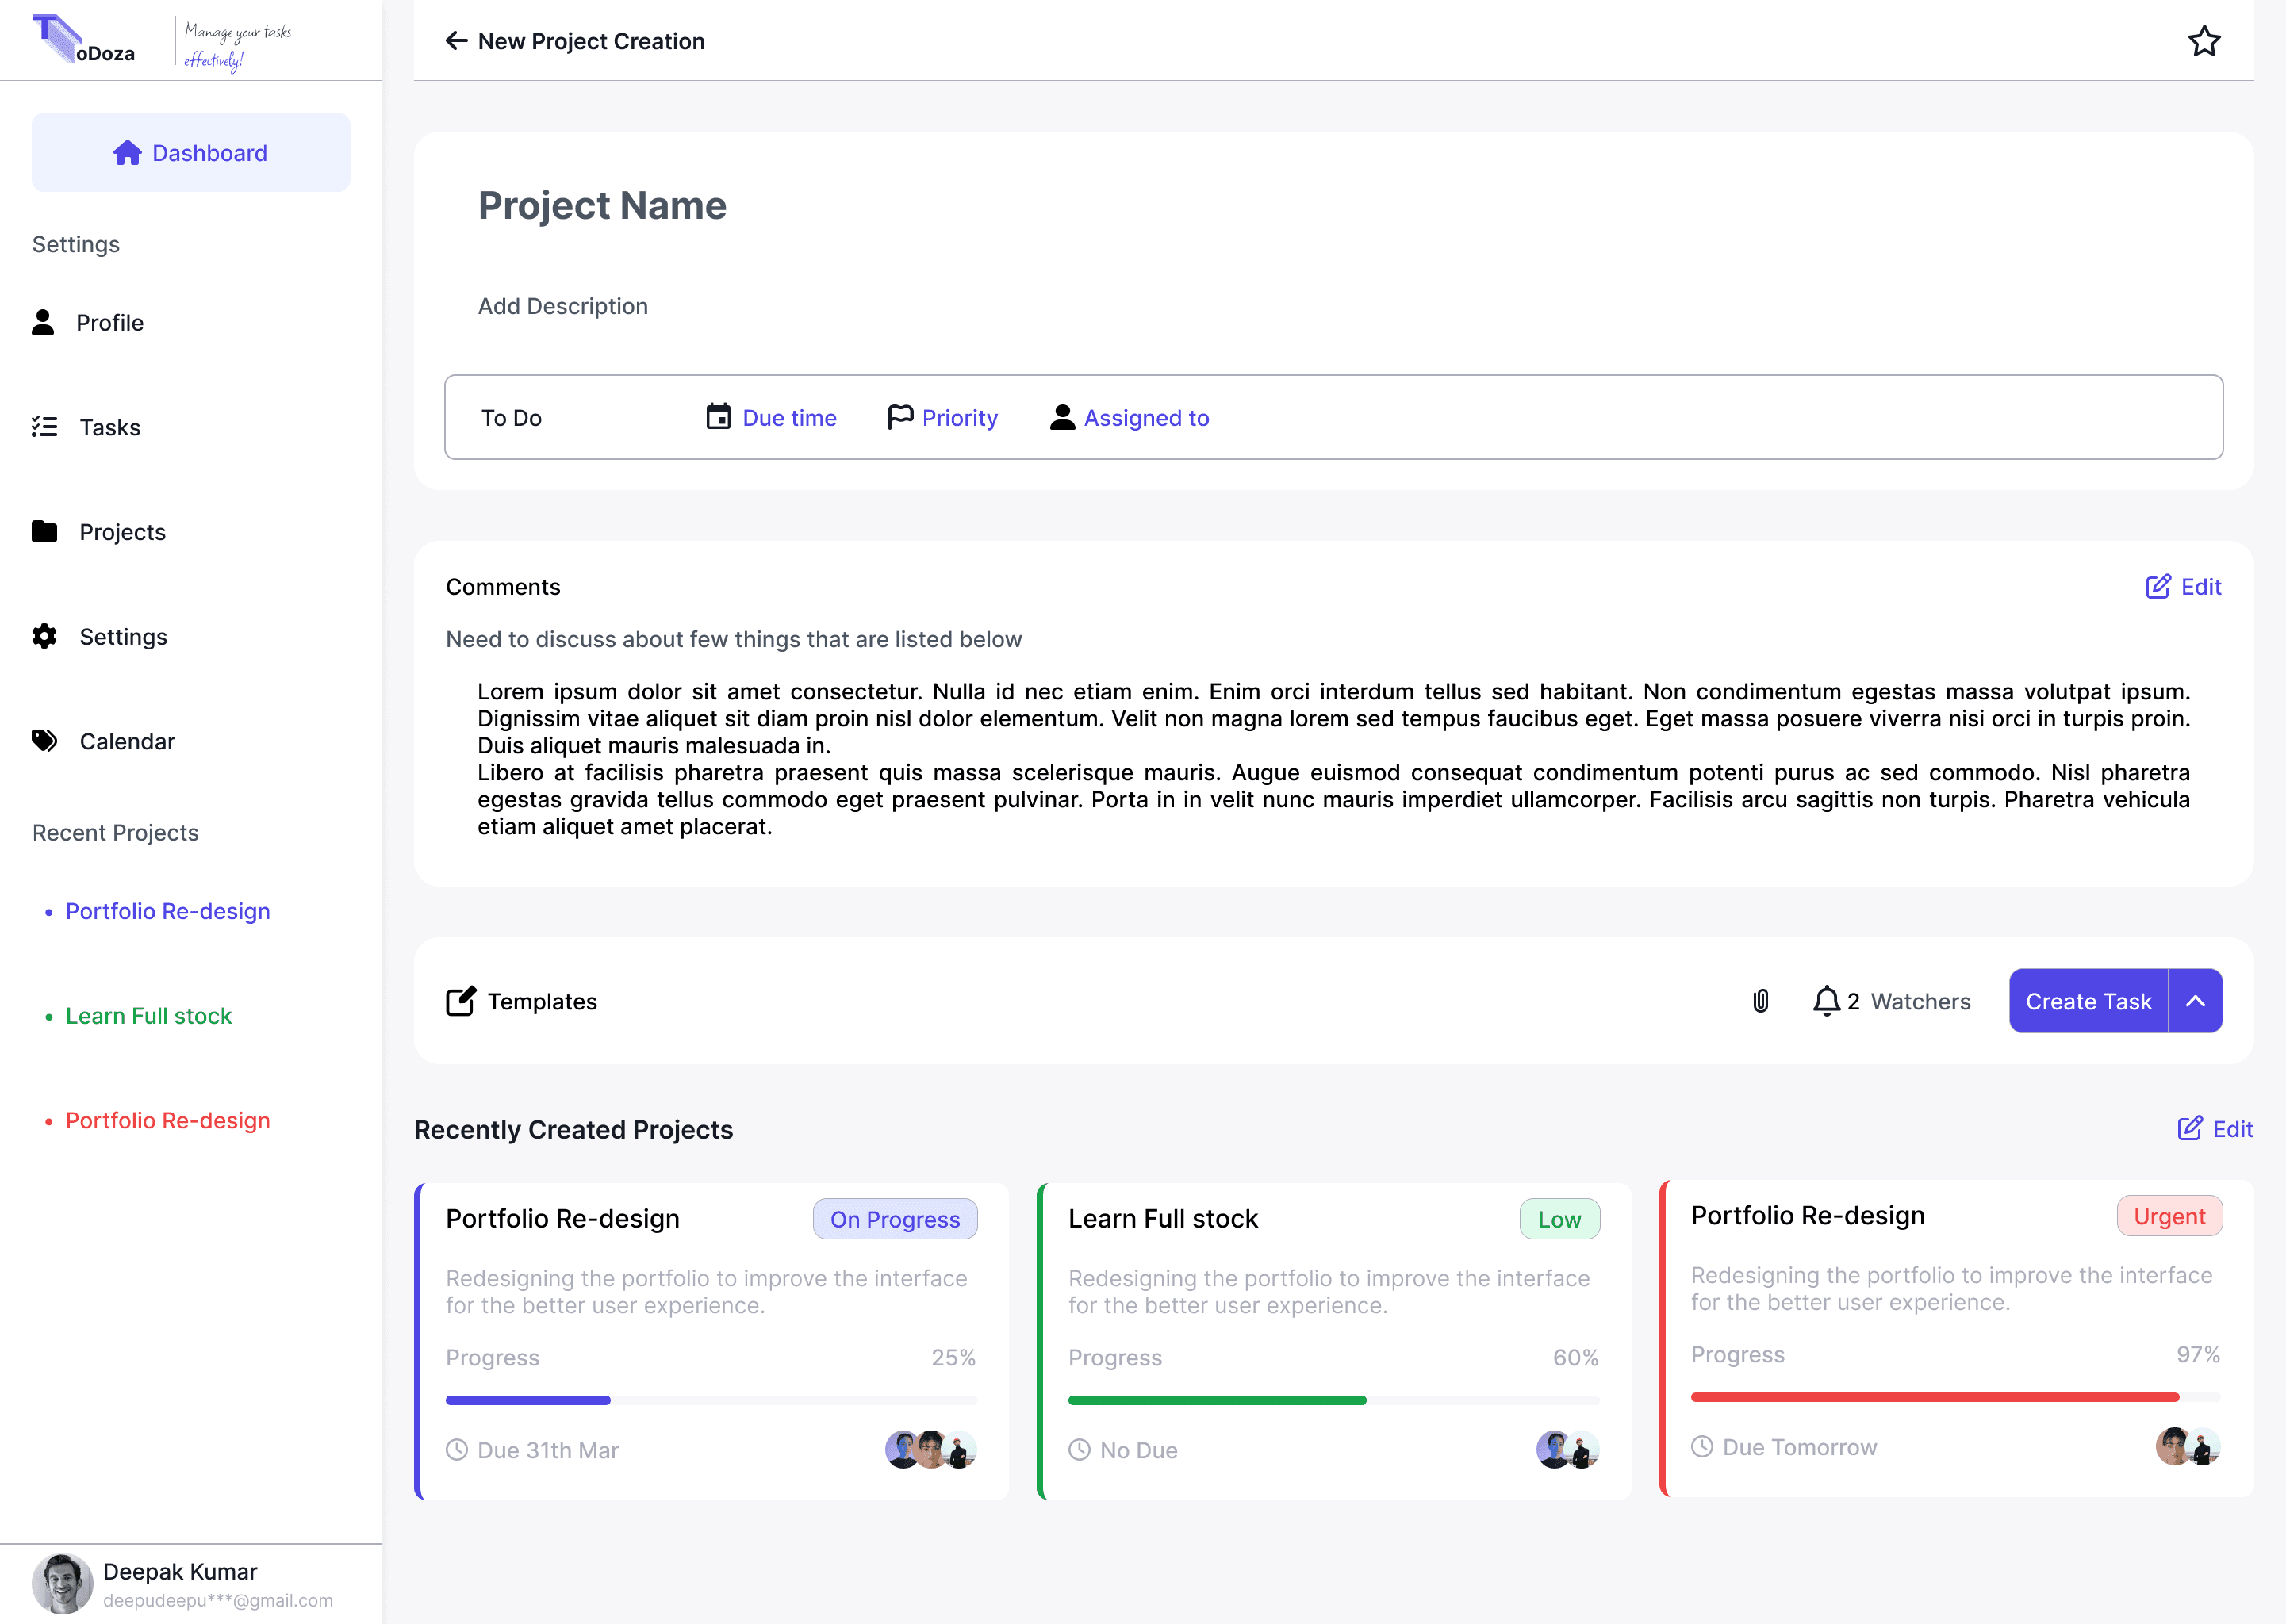Image resolution: width=2286 pixels, height=1624 pixels.
Task: Open the Priority selector
Action: (943, 418)
